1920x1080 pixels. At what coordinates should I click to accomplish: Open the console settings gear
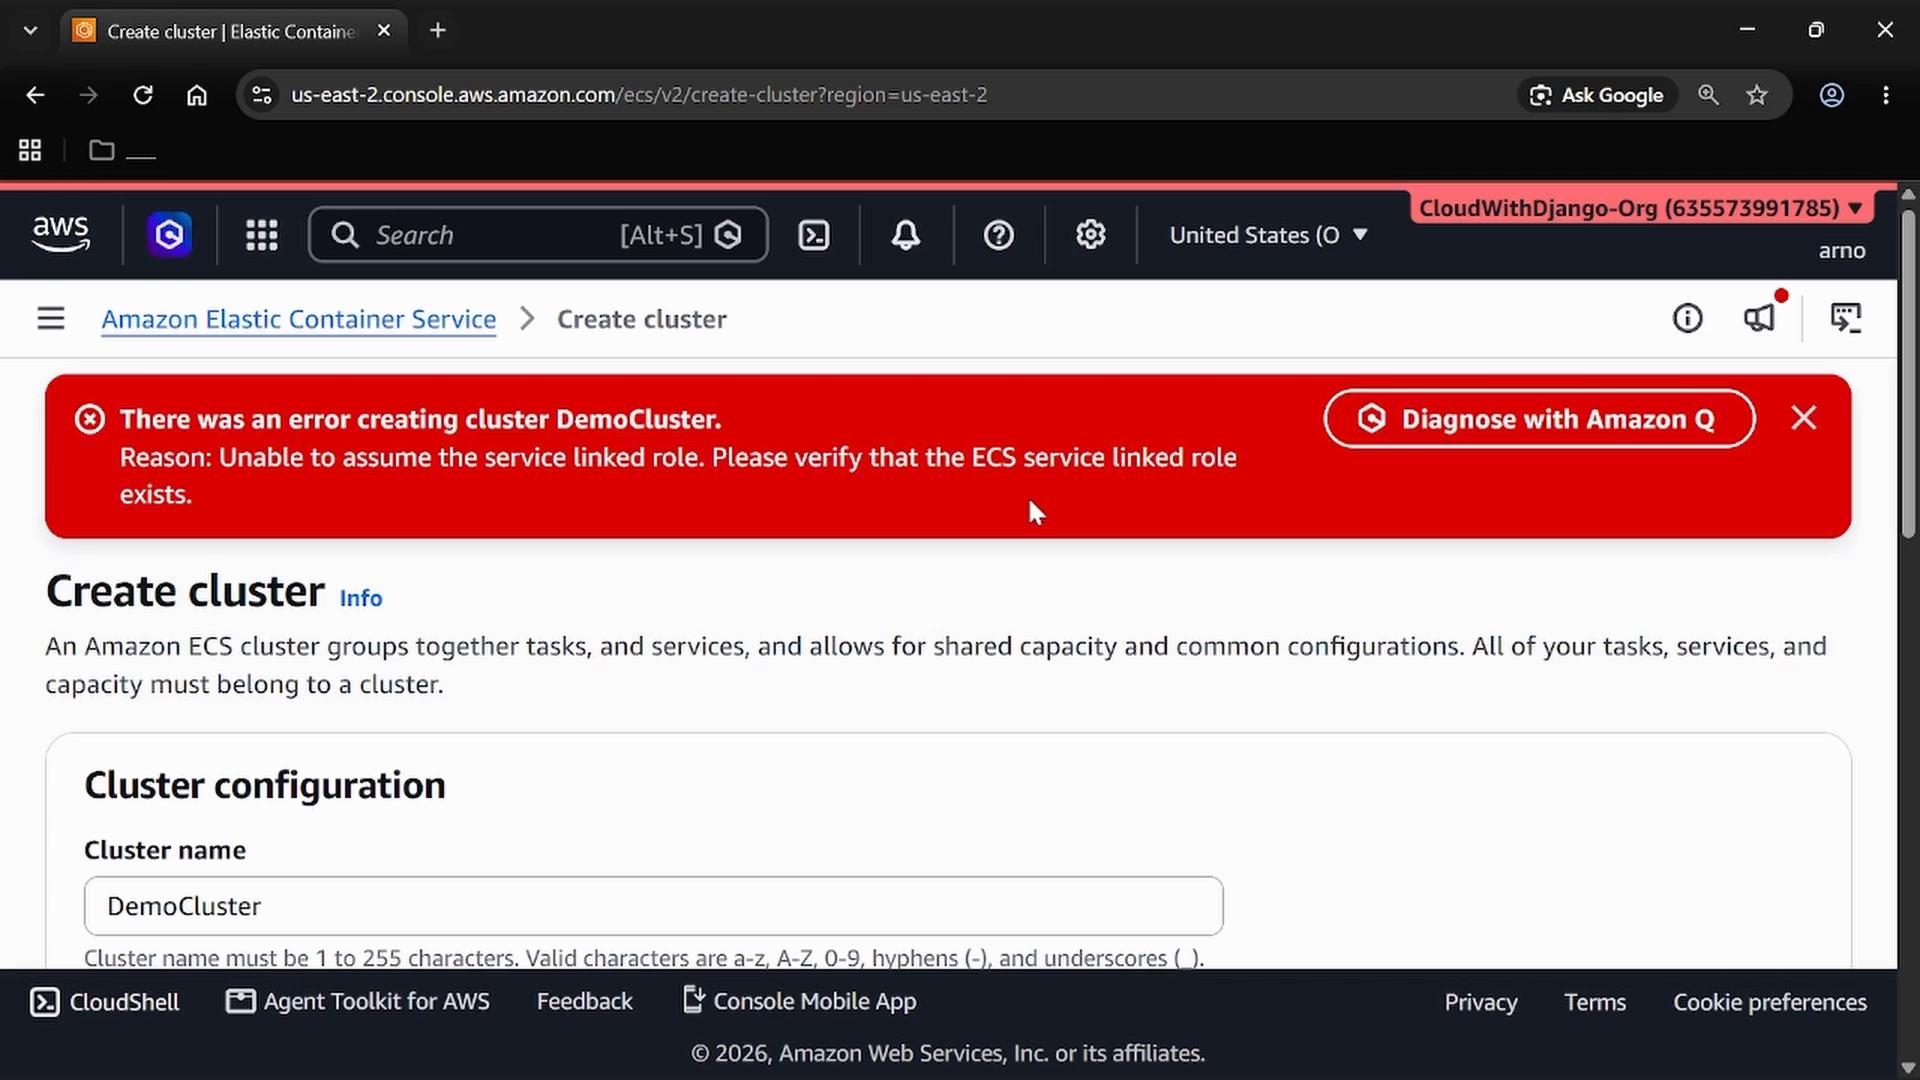click(1091, 235)
